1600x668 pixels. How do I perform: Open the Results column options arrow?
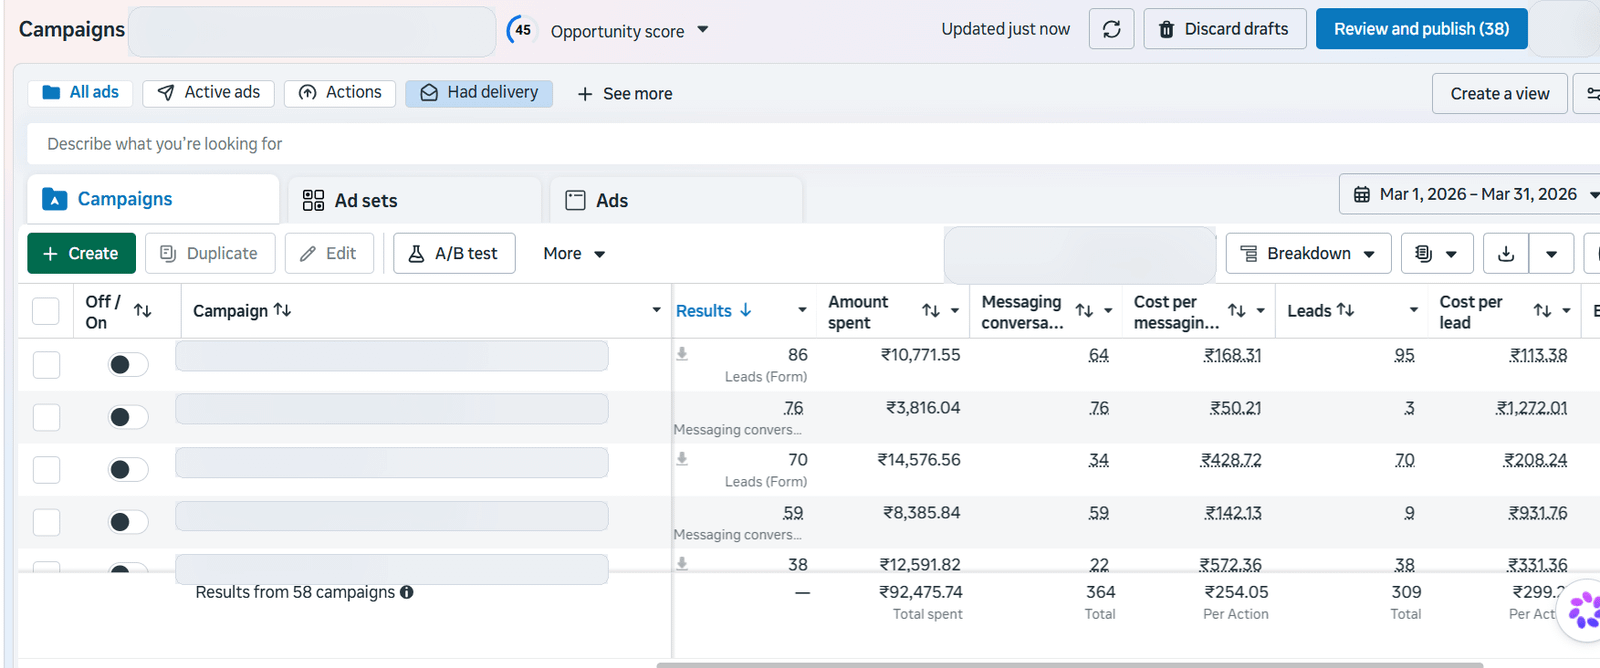(802, 311)
